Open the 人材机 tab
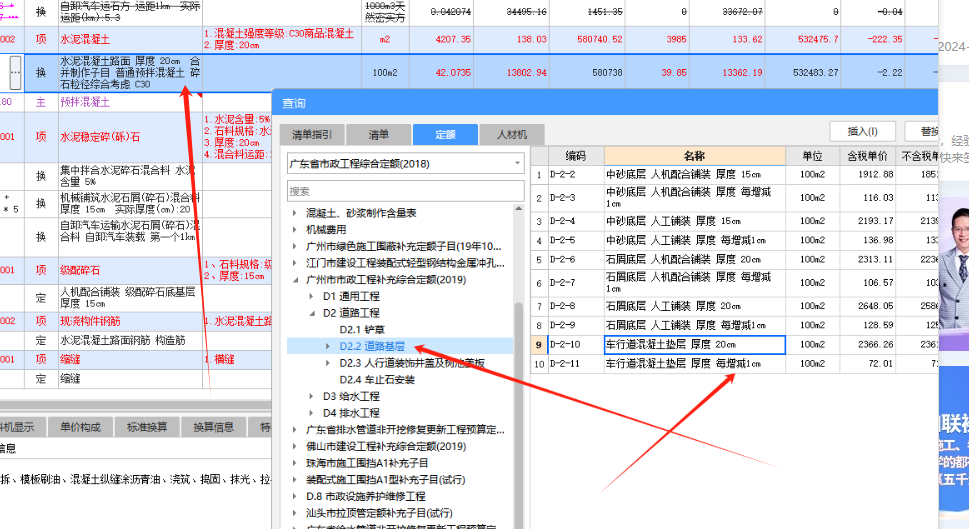 [512, 134]
